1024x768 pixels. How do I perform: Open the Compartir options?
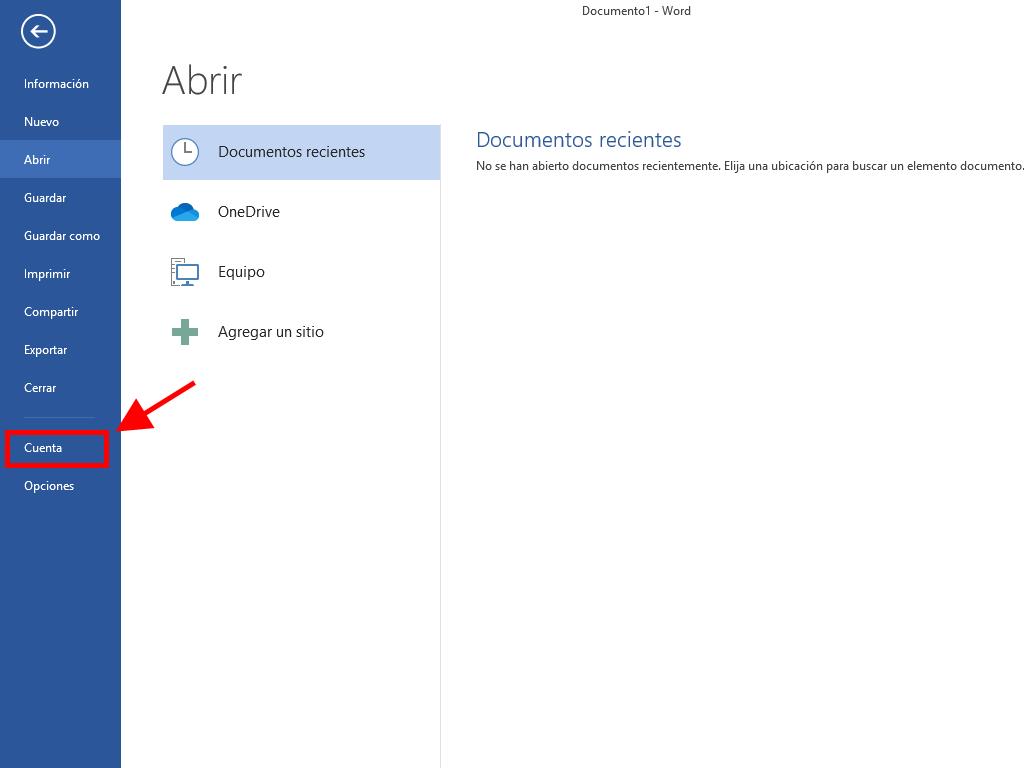[x=51, y=312]
